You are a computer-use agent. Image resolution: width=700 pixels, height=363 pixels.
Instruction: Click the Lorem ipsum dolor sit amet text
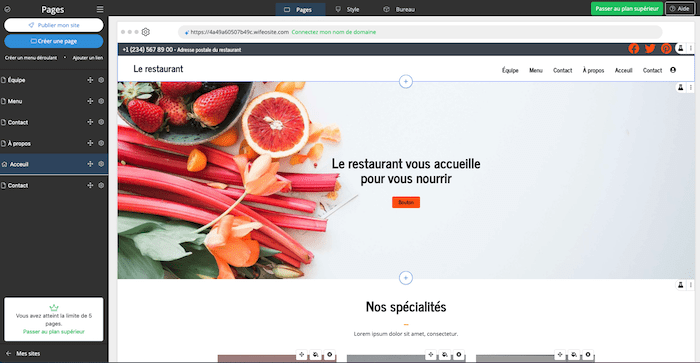tap(406, 334)
